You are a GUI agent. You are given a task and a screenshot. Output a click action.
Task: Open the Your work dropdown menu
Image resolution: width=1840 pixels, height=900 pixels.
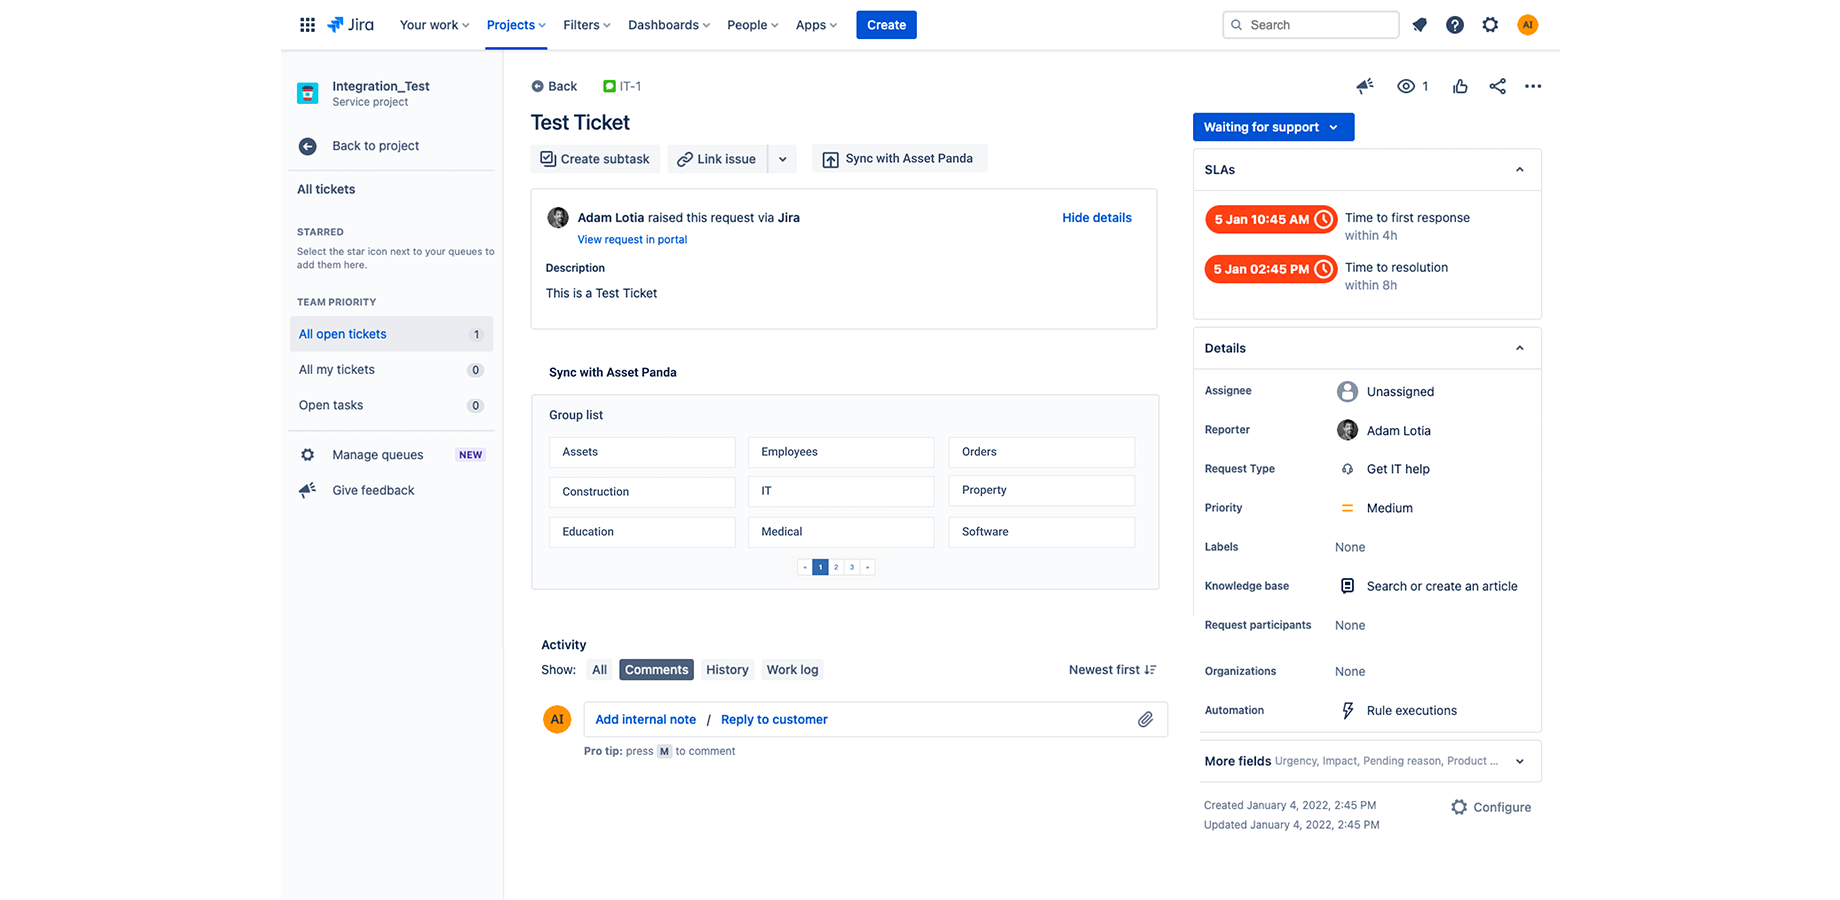[x=434, y=25]
